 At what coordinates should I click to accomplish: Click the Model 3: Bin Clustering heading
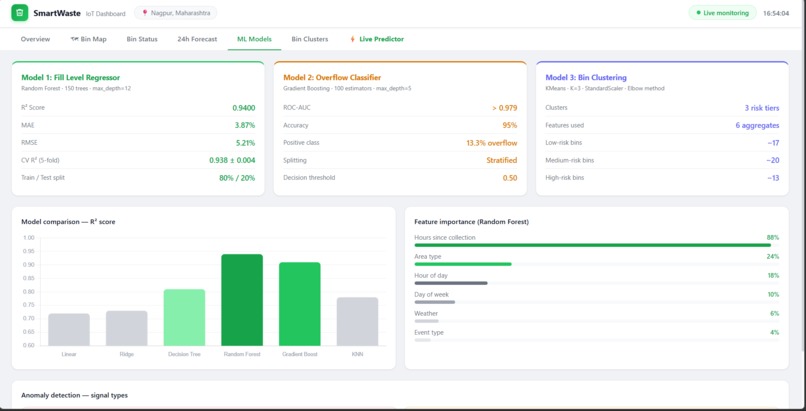click(x=586, y=78)
